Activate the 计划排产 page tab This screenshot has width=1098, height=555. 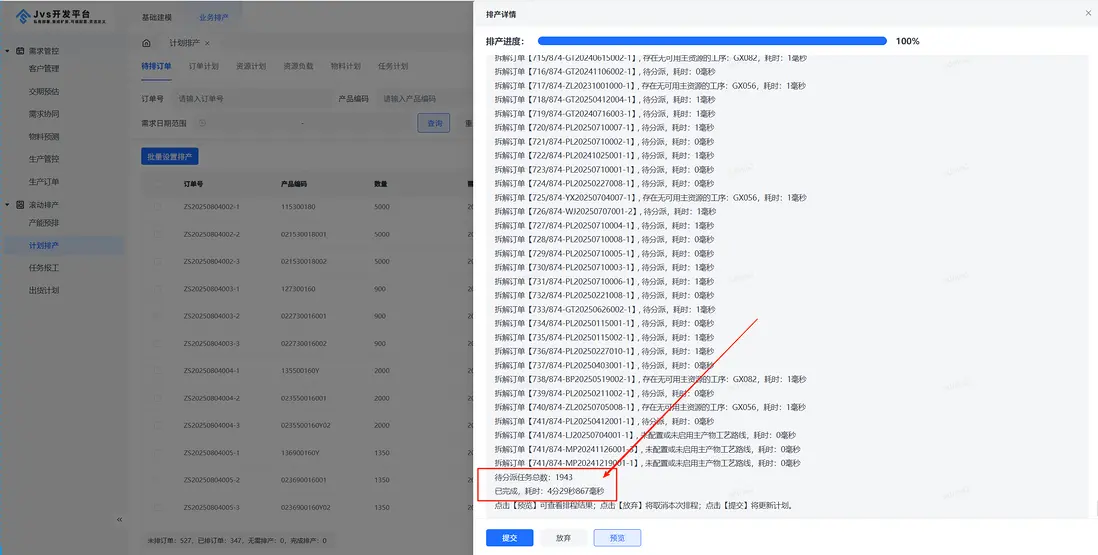184,43
